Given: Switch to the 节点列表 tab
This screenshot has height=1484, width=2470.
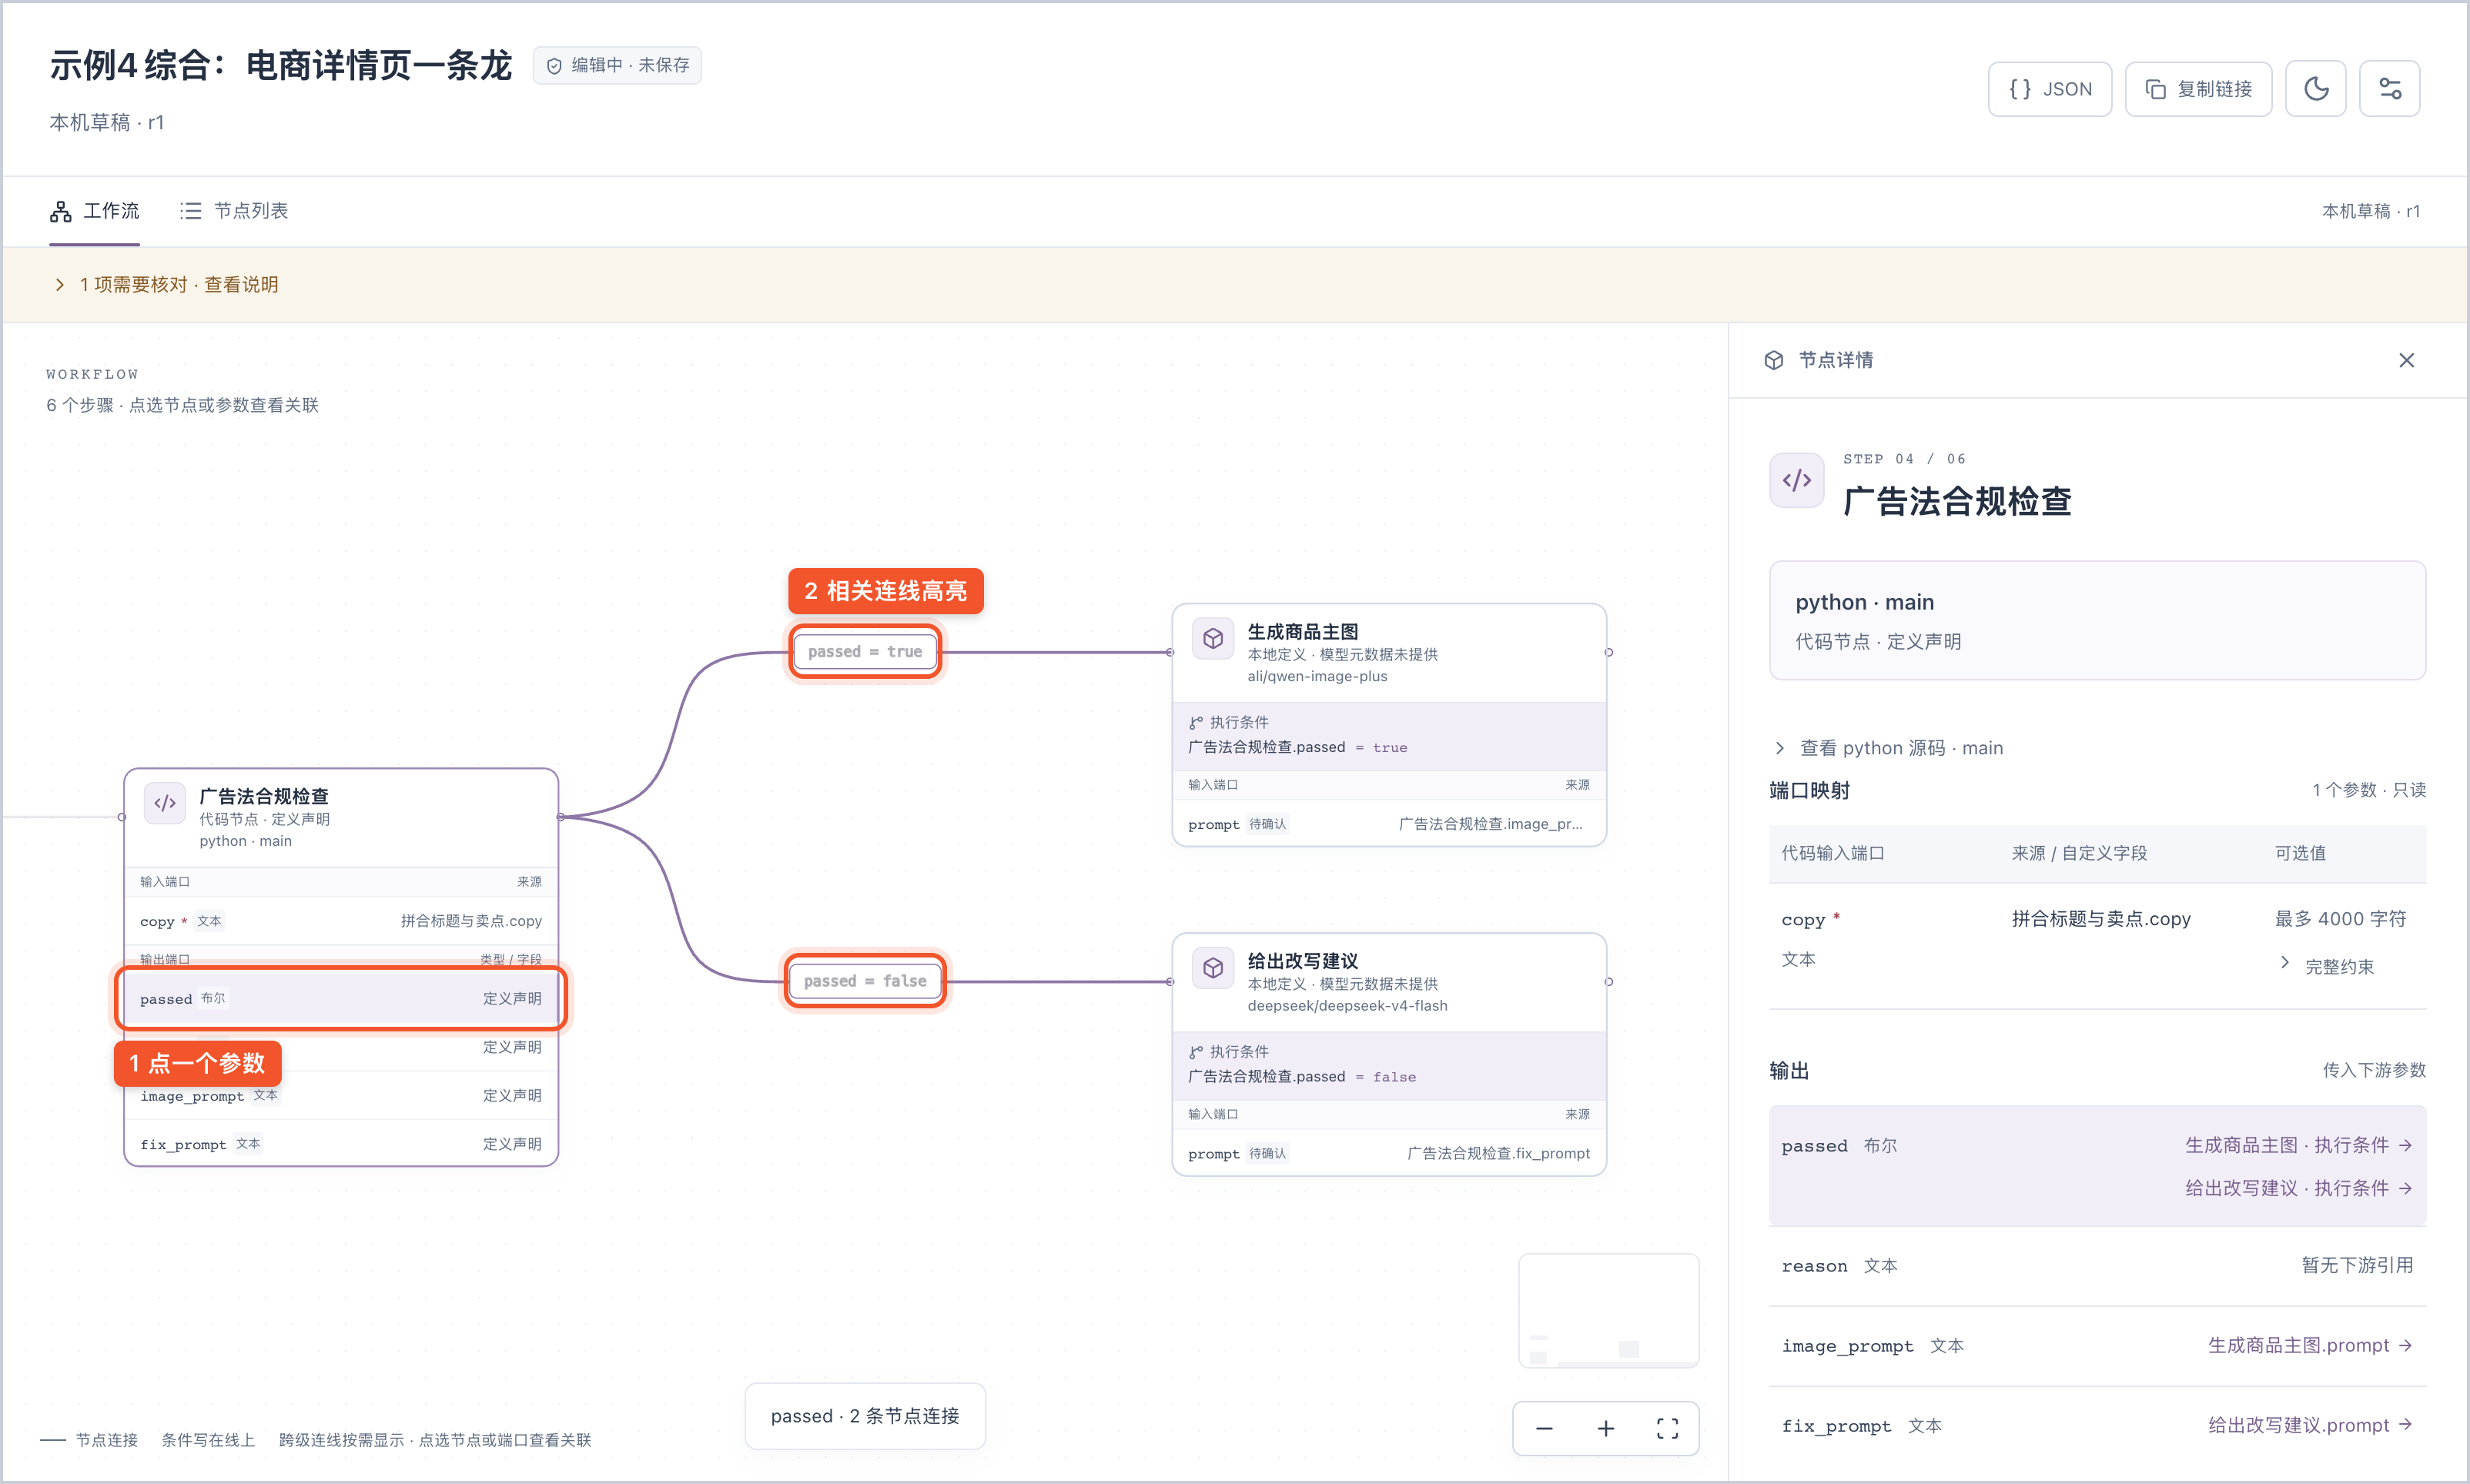Looking at the screenshot, I should (234, 211).
